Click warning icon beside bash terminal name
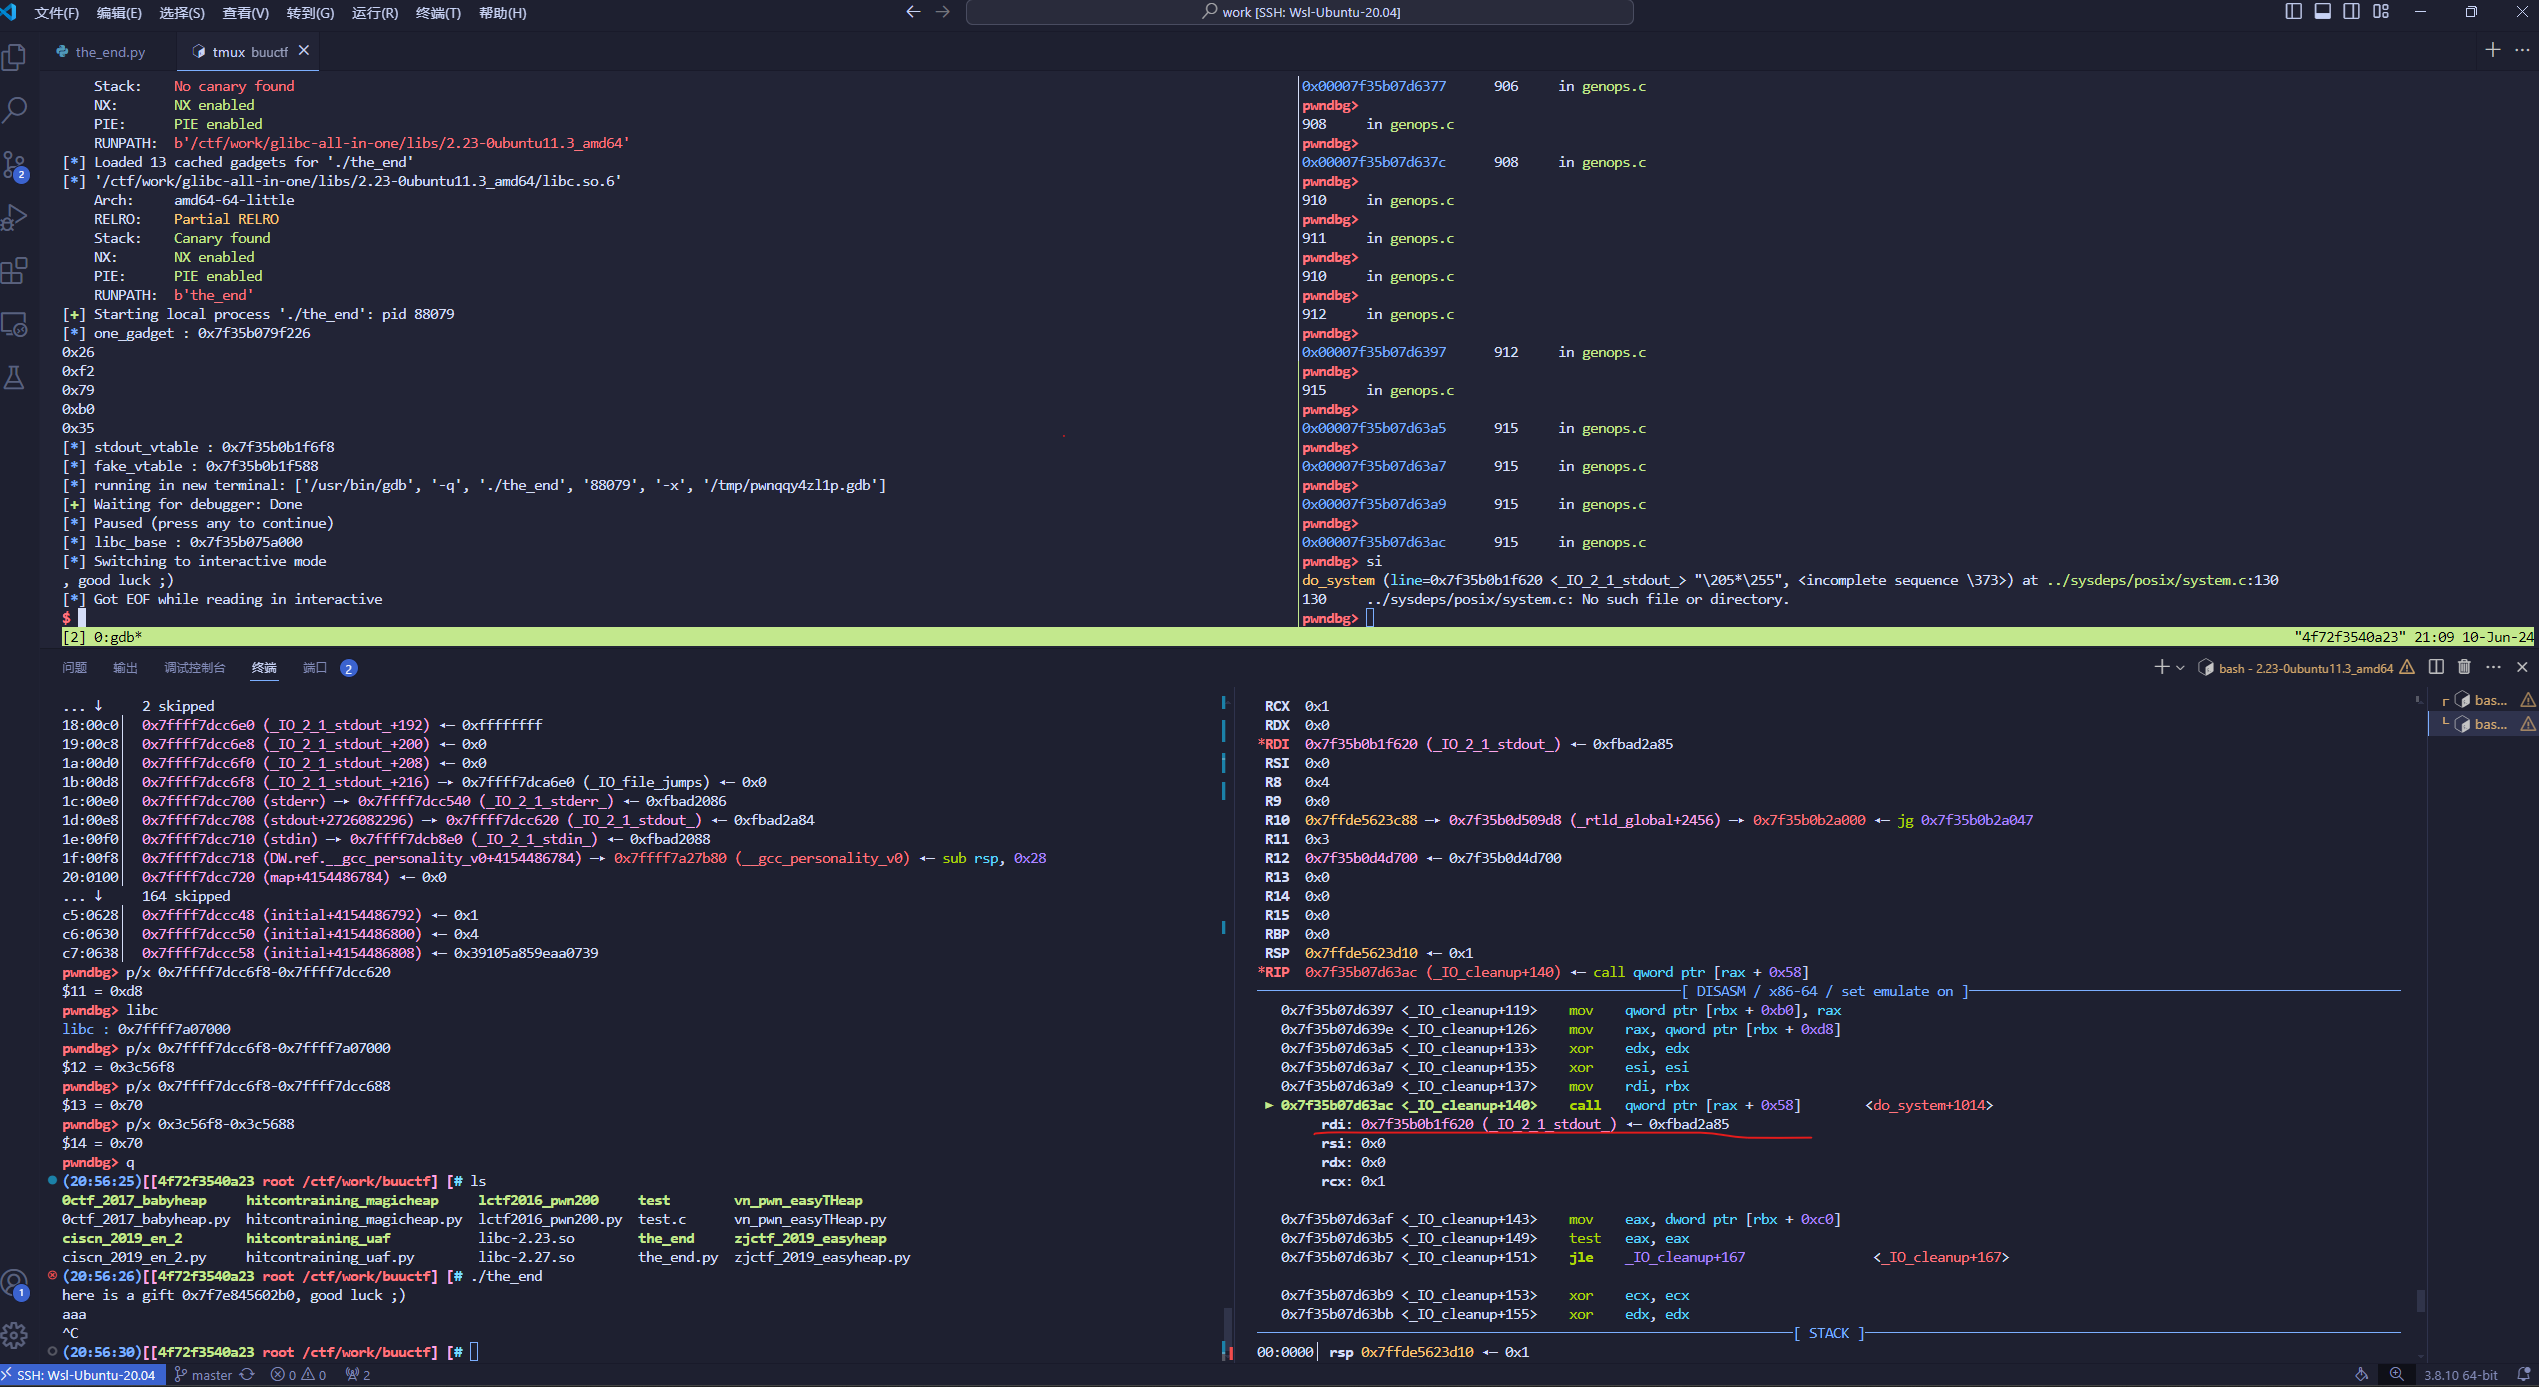This screenshot has height=1387, width=2539. [x=2407, y=667]
